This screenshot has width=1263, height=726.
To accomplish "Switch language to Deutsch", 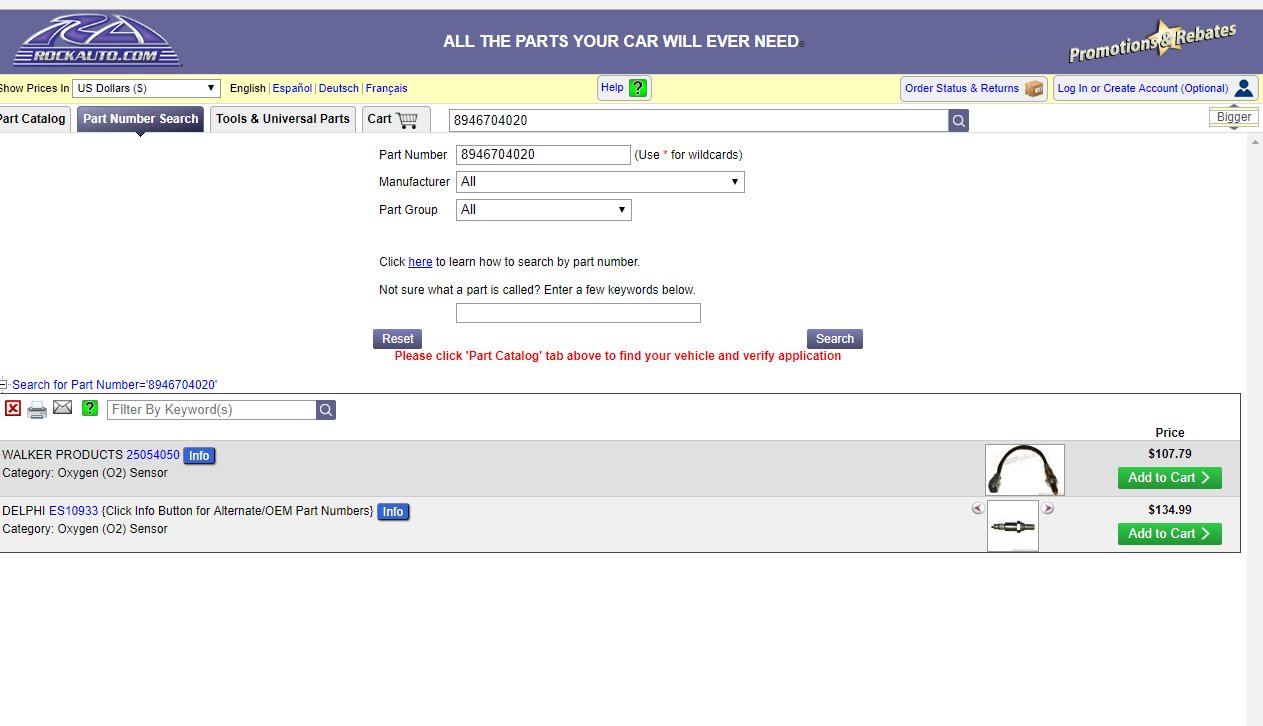I will click(339, 88).
